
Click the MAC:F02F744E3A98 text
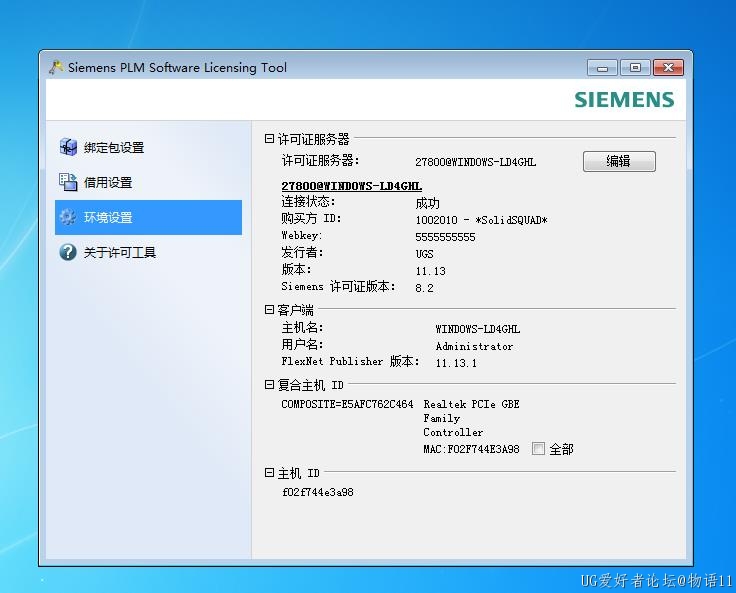coord(471,449)
